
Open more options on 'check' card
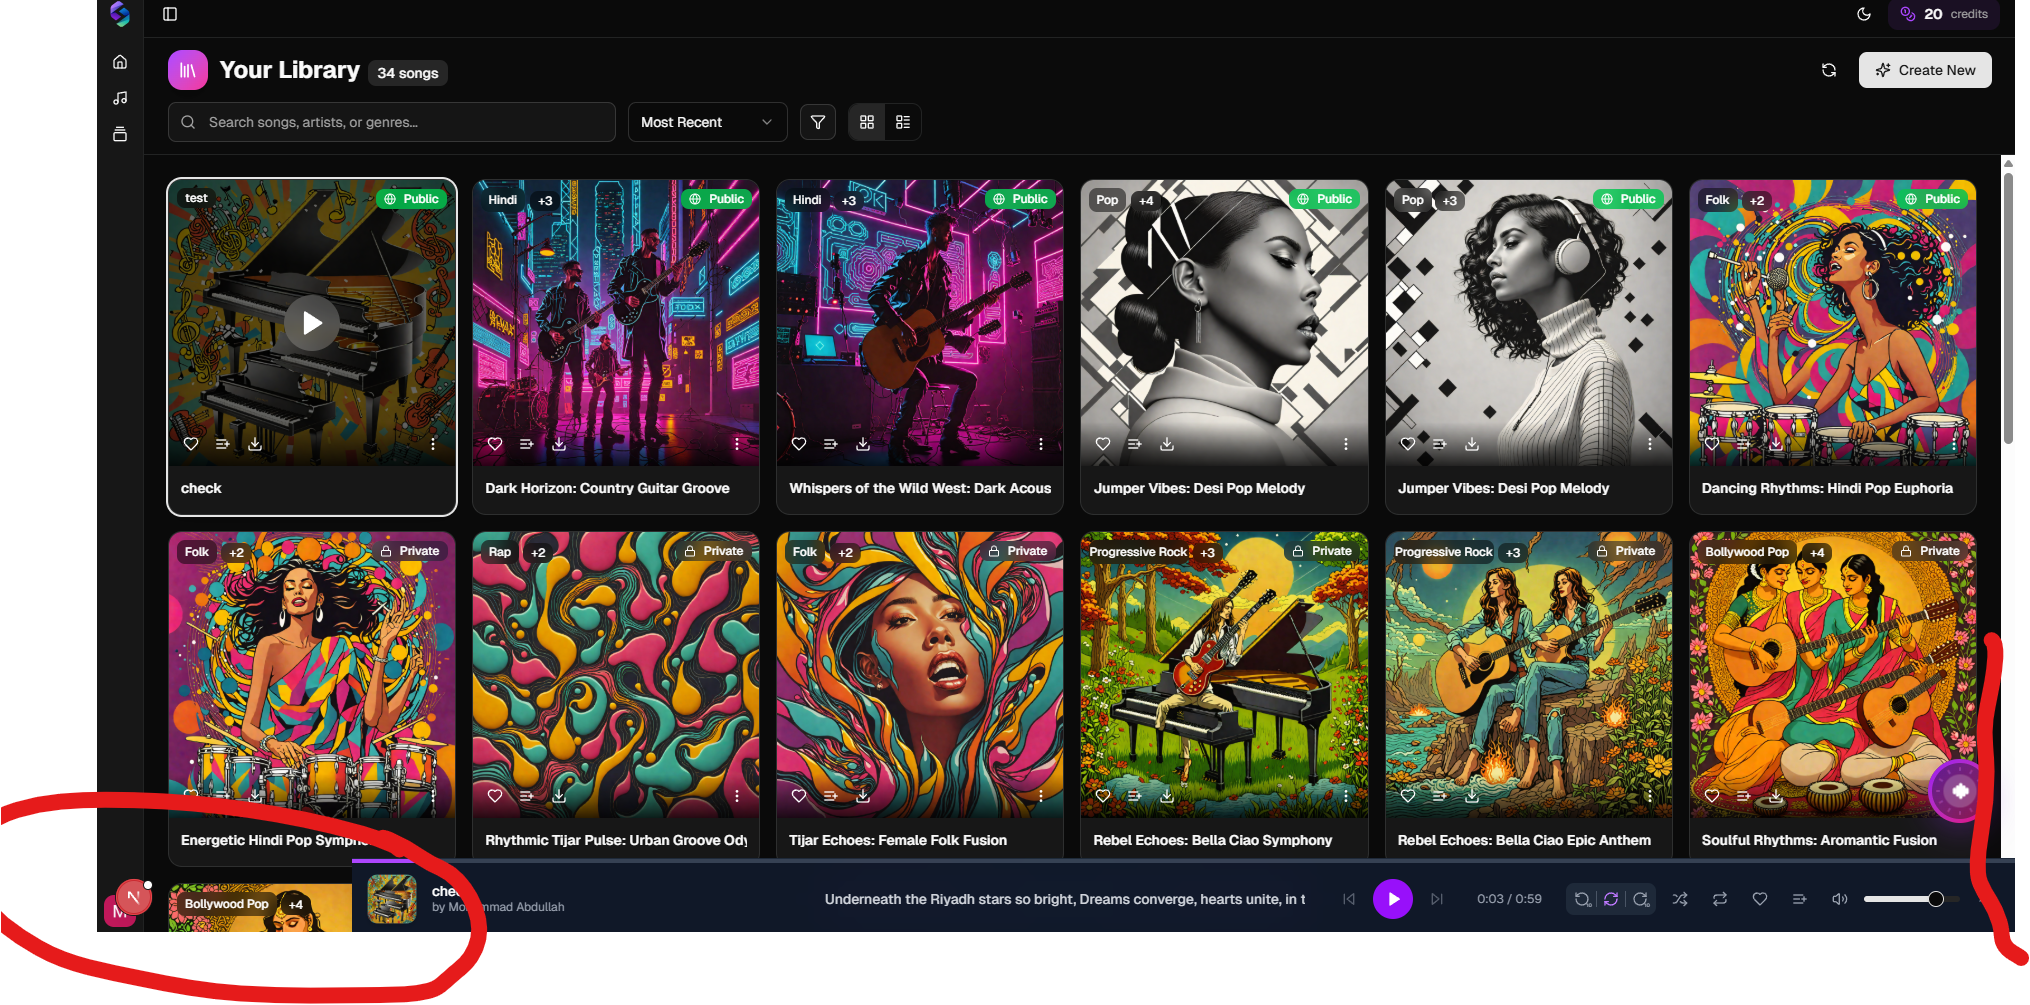[x=433, y=444]
